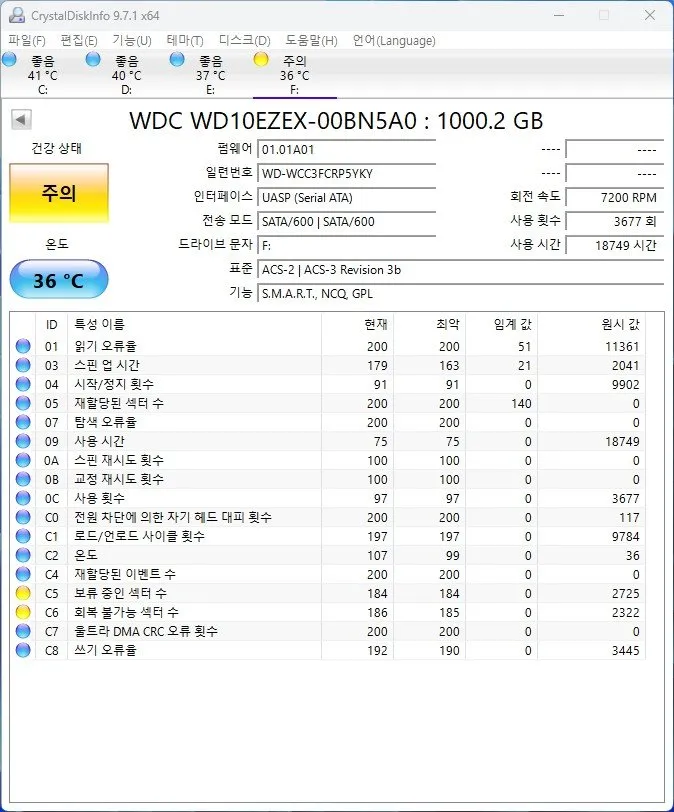Image resolution: width=674 pixels, height=812 pixels.
Task: Click the blue status dot for 07 탐색 오류율
Action: click(x=23, y=422)
